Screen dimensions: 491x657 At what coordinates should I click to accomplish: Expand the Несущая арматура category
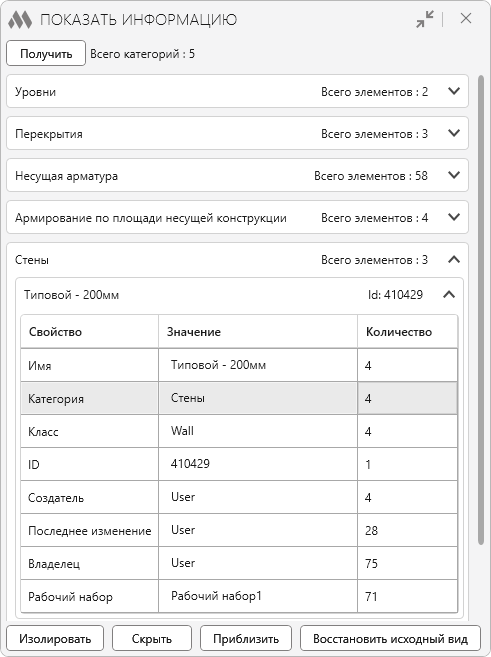pyautogui.click(x=454, y=175)
